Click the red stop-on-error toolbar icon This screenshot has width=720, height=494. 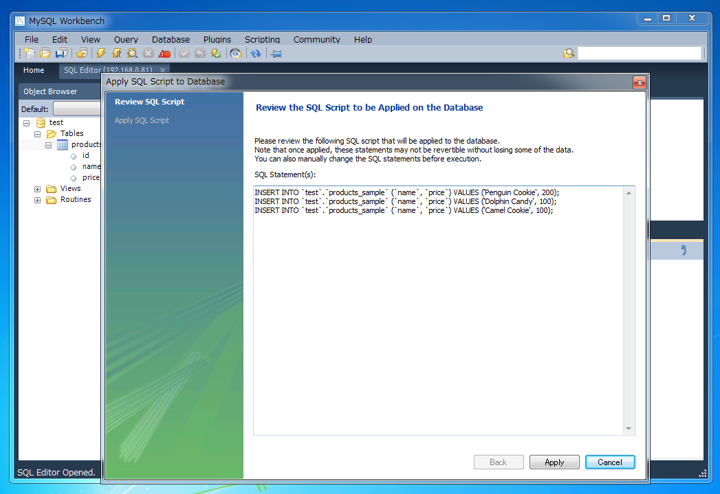pos(164,54)
